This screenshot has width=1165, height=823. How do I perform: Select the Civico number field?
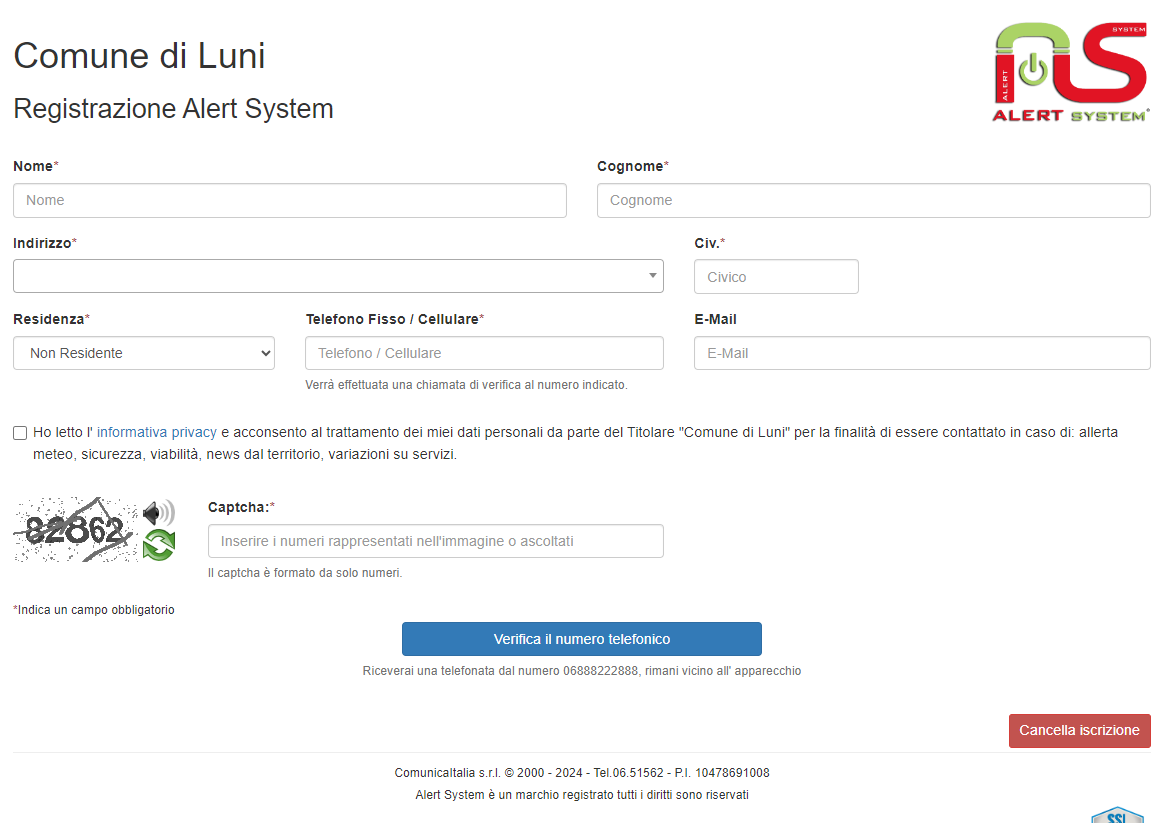point(776,277)
